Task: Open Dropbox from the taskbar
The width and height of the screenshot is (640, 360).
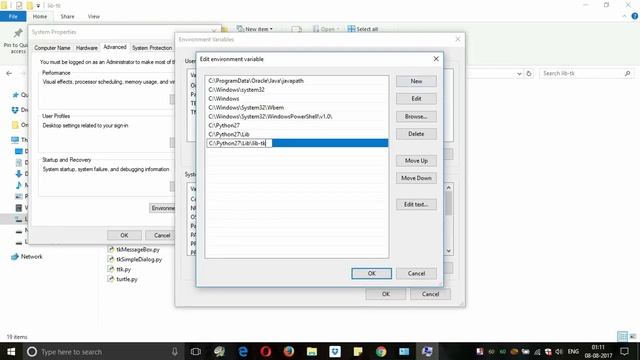Action: (335, 351)
